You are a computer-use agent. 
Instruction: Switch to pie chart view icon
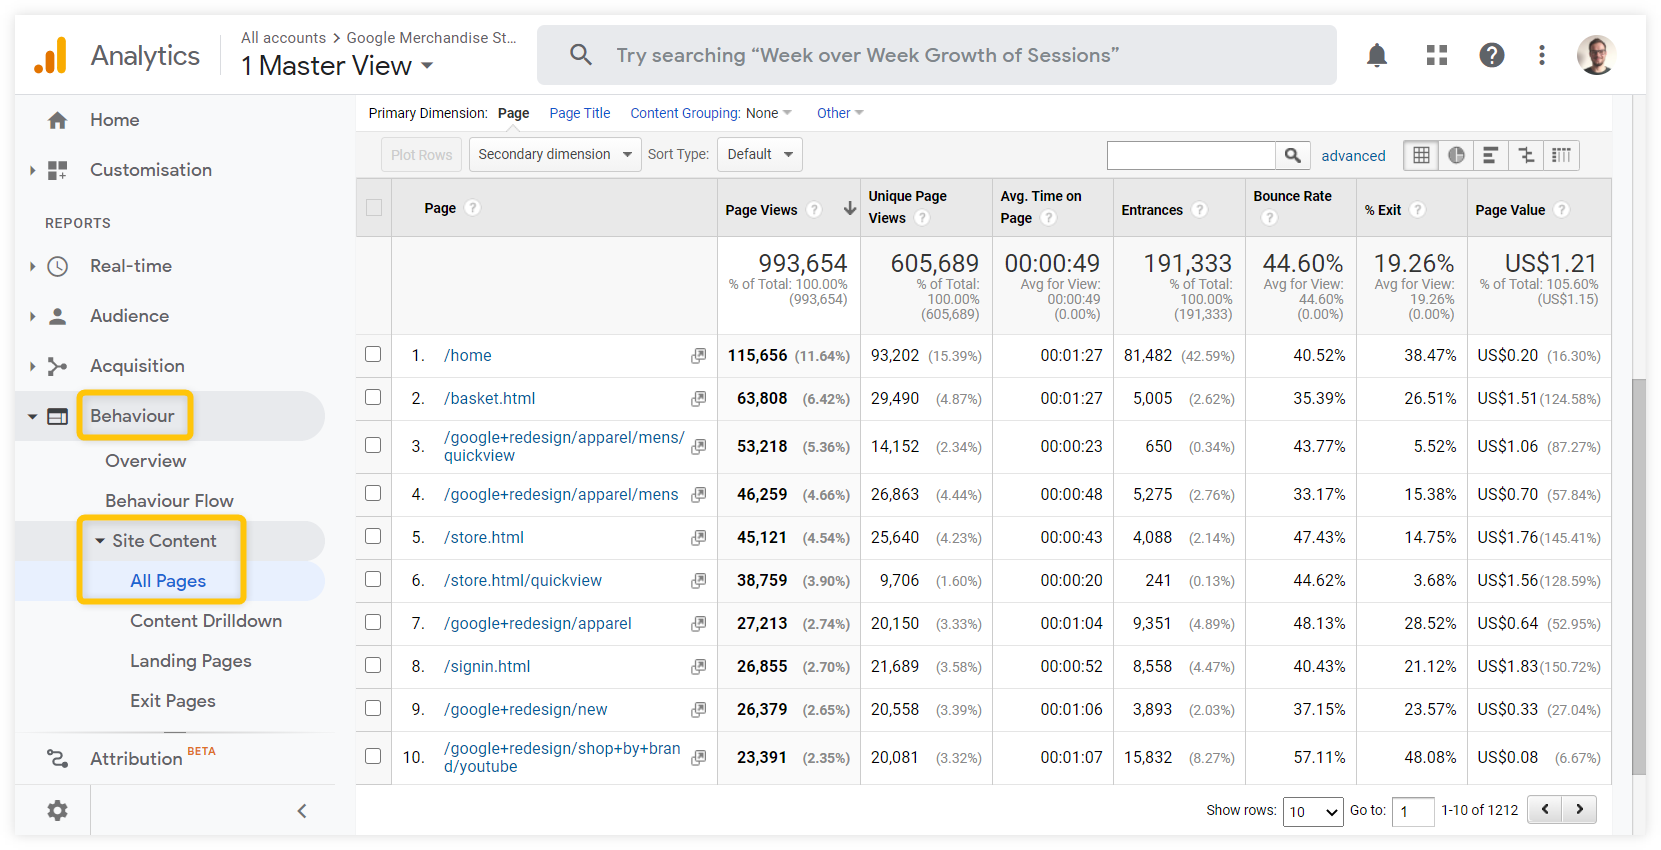click(x=1456, y=155)
